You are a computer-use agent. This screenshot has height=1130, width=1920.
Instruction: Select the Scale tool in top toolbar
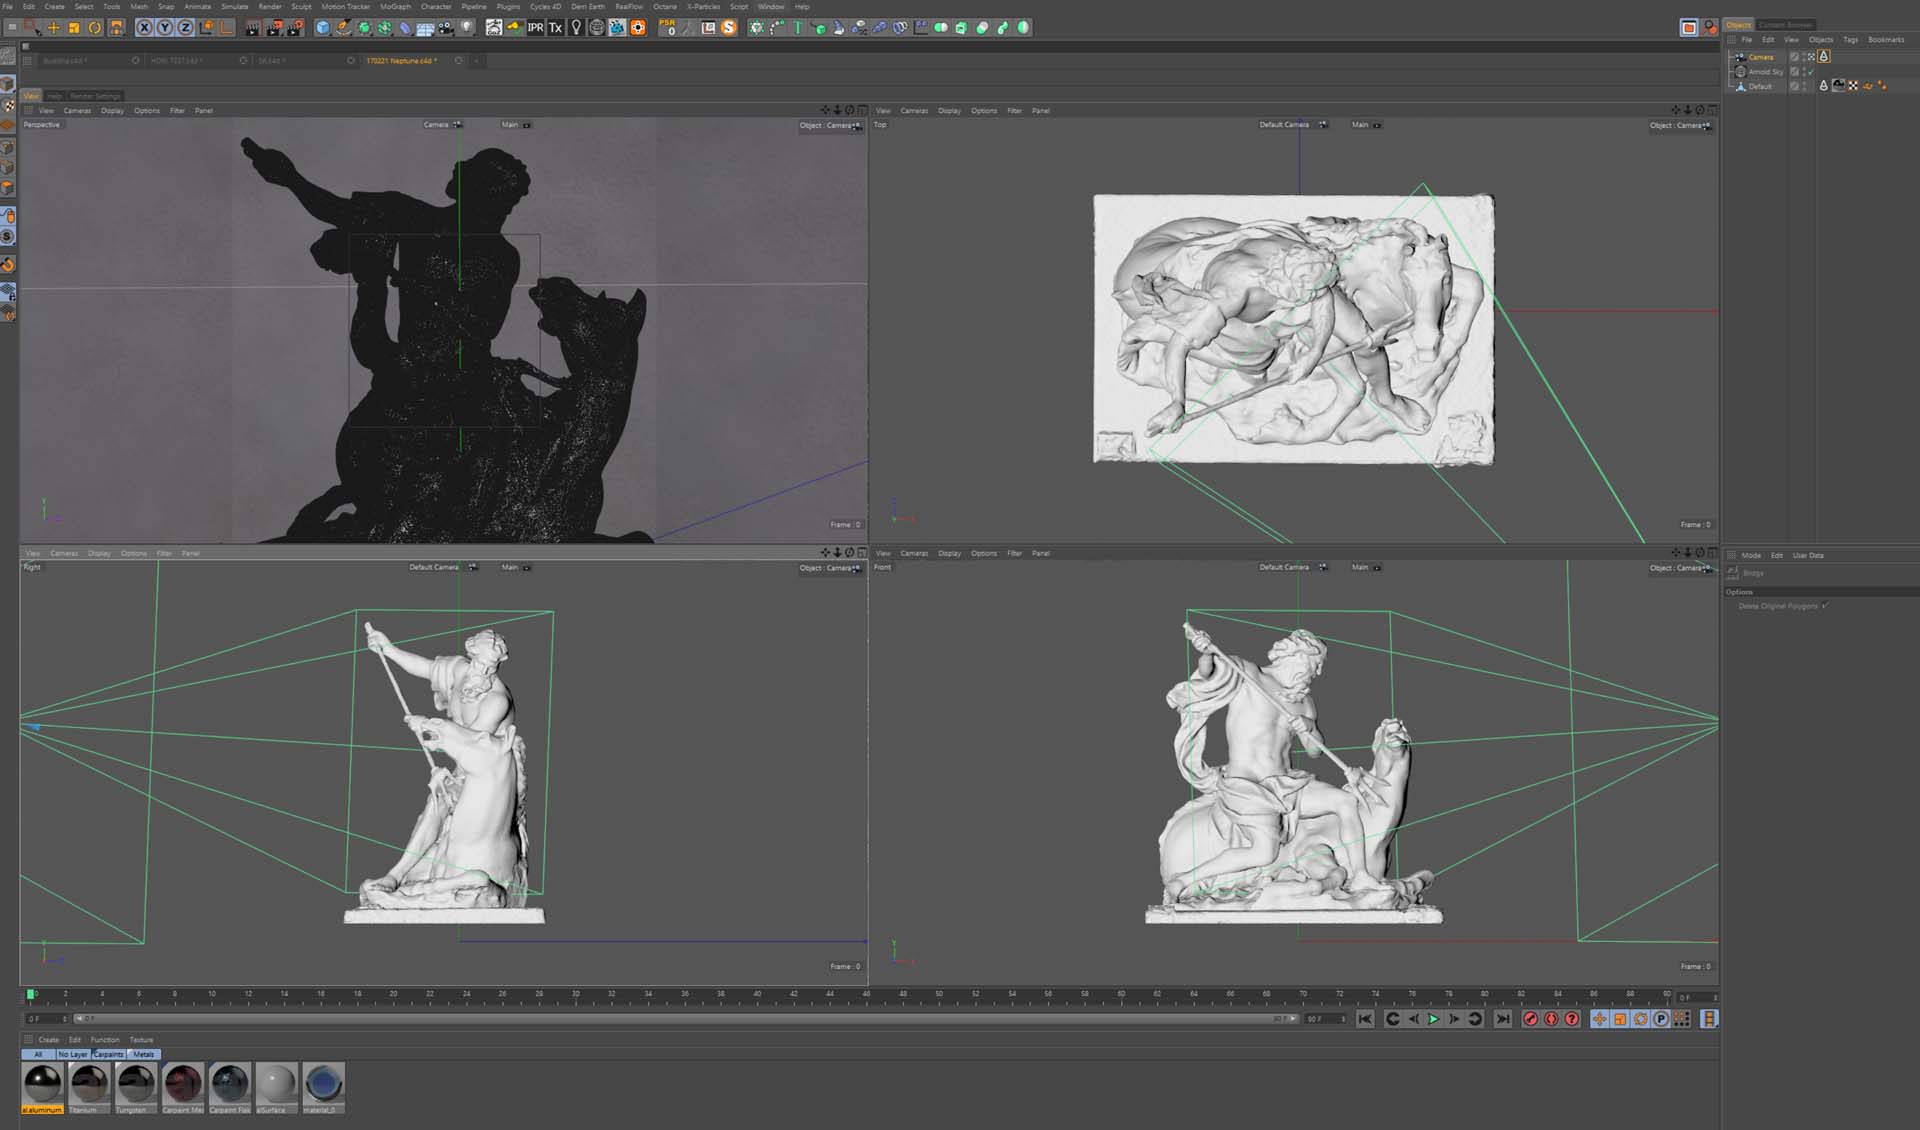tap(74, 28)
